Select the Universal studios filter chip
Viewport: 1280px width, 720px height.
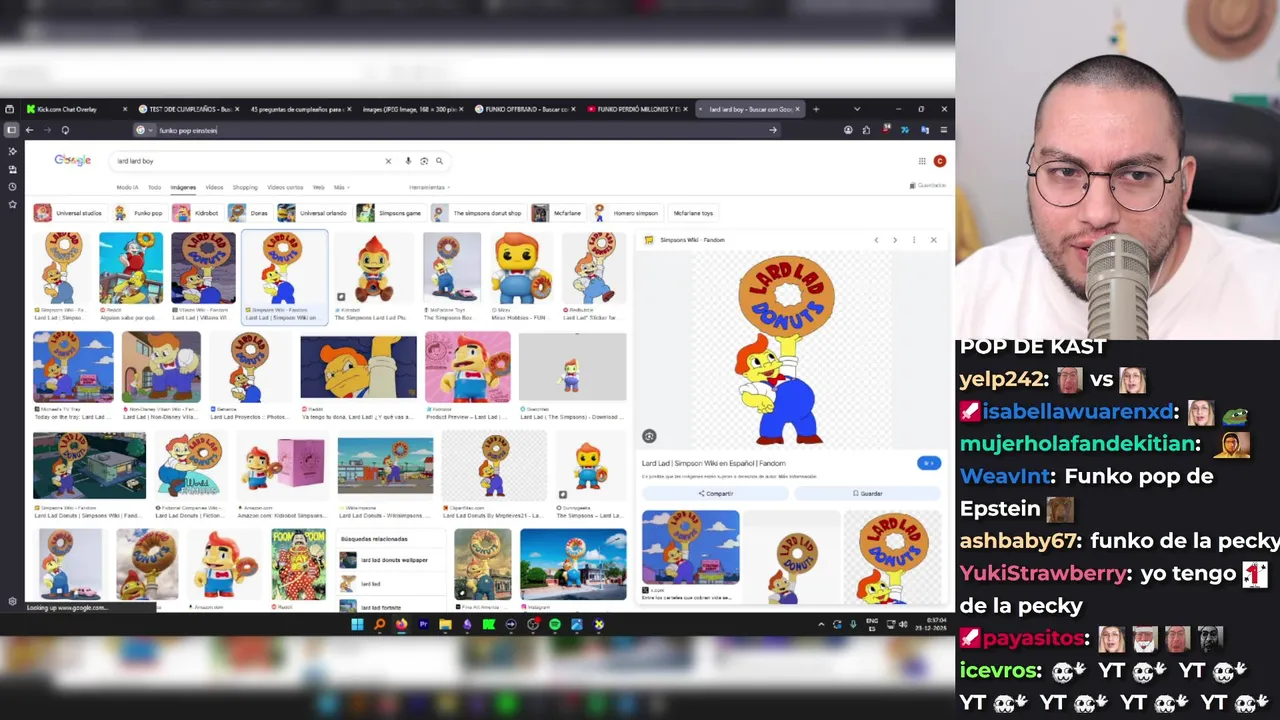[69, 213]
